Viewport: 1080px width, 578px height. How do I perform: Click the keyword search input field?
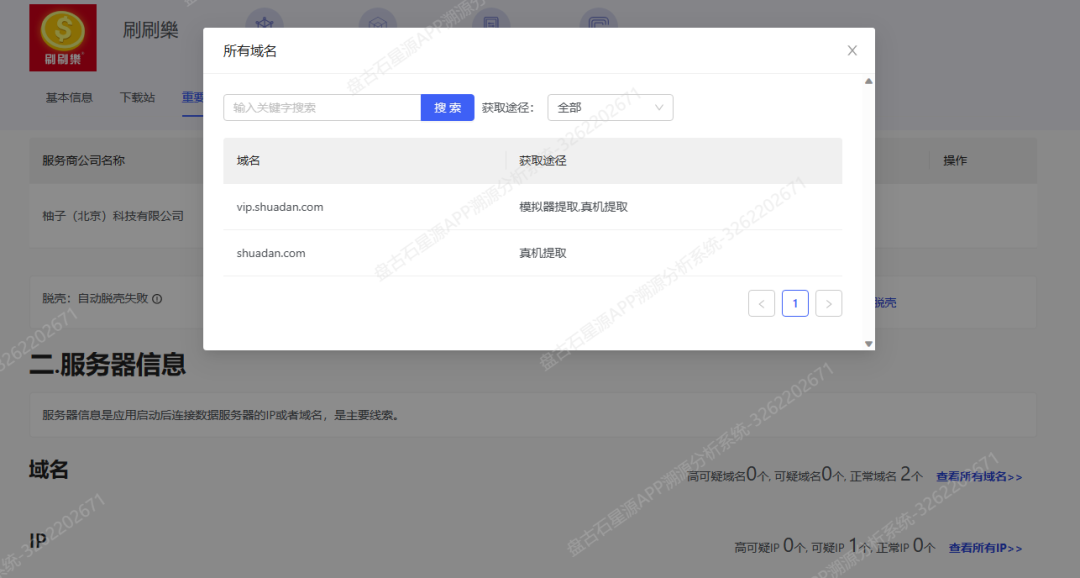pyautogui.click(x=320, y=107)
